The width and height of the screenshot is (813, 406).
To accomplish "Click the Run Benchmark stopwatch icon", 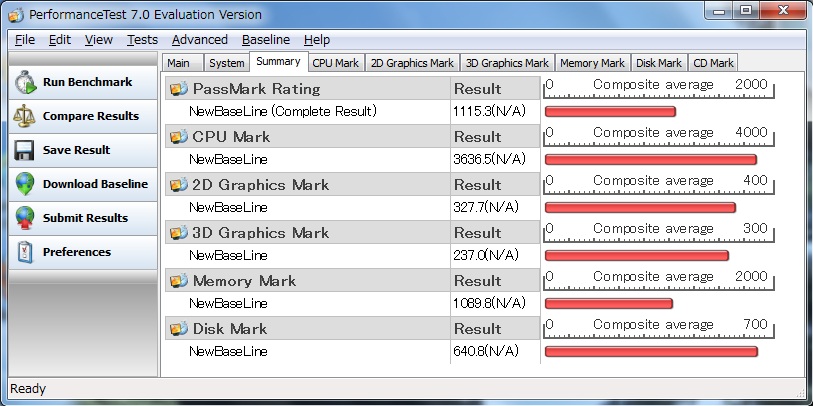I will pyautogui.click(x=25, y=82).
